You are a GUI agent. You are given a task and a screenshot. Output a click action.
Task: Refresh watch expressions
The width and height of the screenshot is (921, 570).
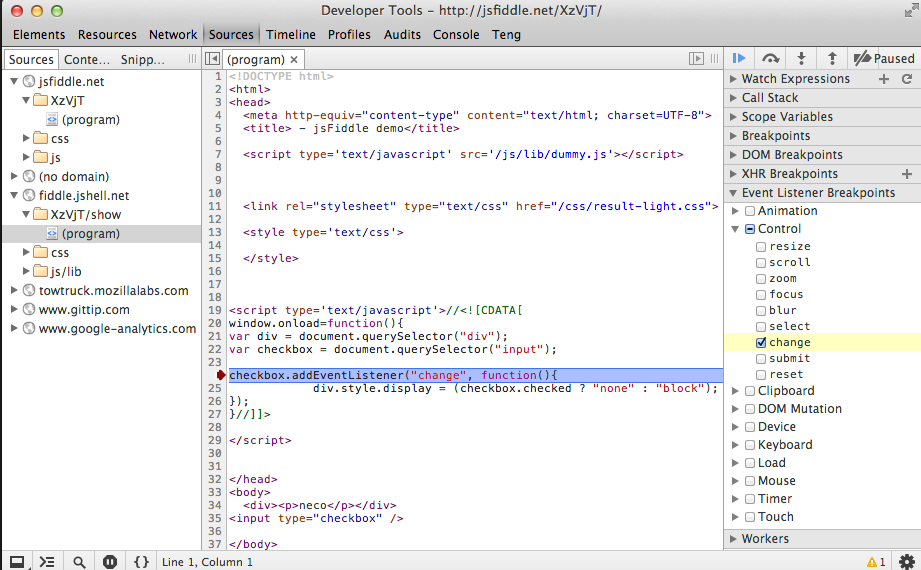907,79
